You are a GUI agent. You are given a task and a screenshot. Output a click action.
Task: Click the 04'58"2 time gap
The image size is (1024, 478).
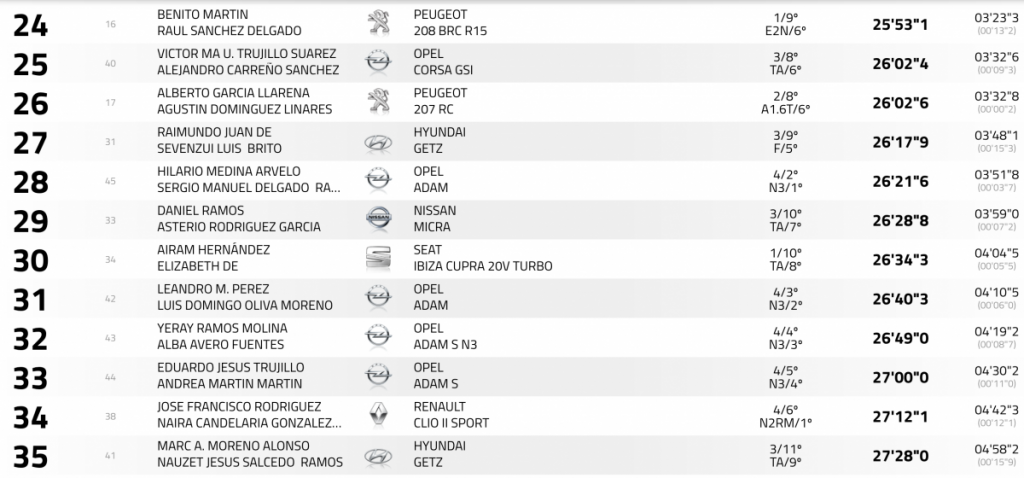click(996, 447)
